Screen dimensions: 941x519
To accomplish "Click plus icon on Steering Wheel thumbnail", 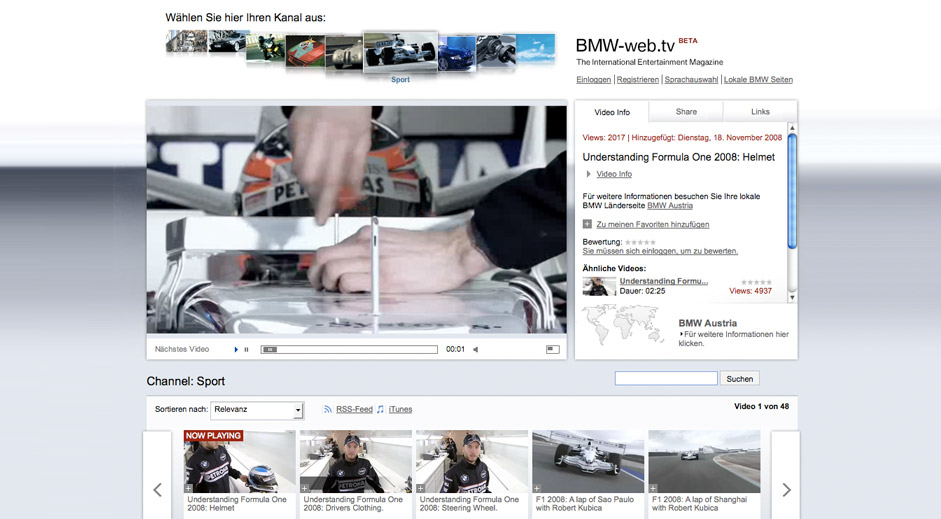I will pos(421,488).
